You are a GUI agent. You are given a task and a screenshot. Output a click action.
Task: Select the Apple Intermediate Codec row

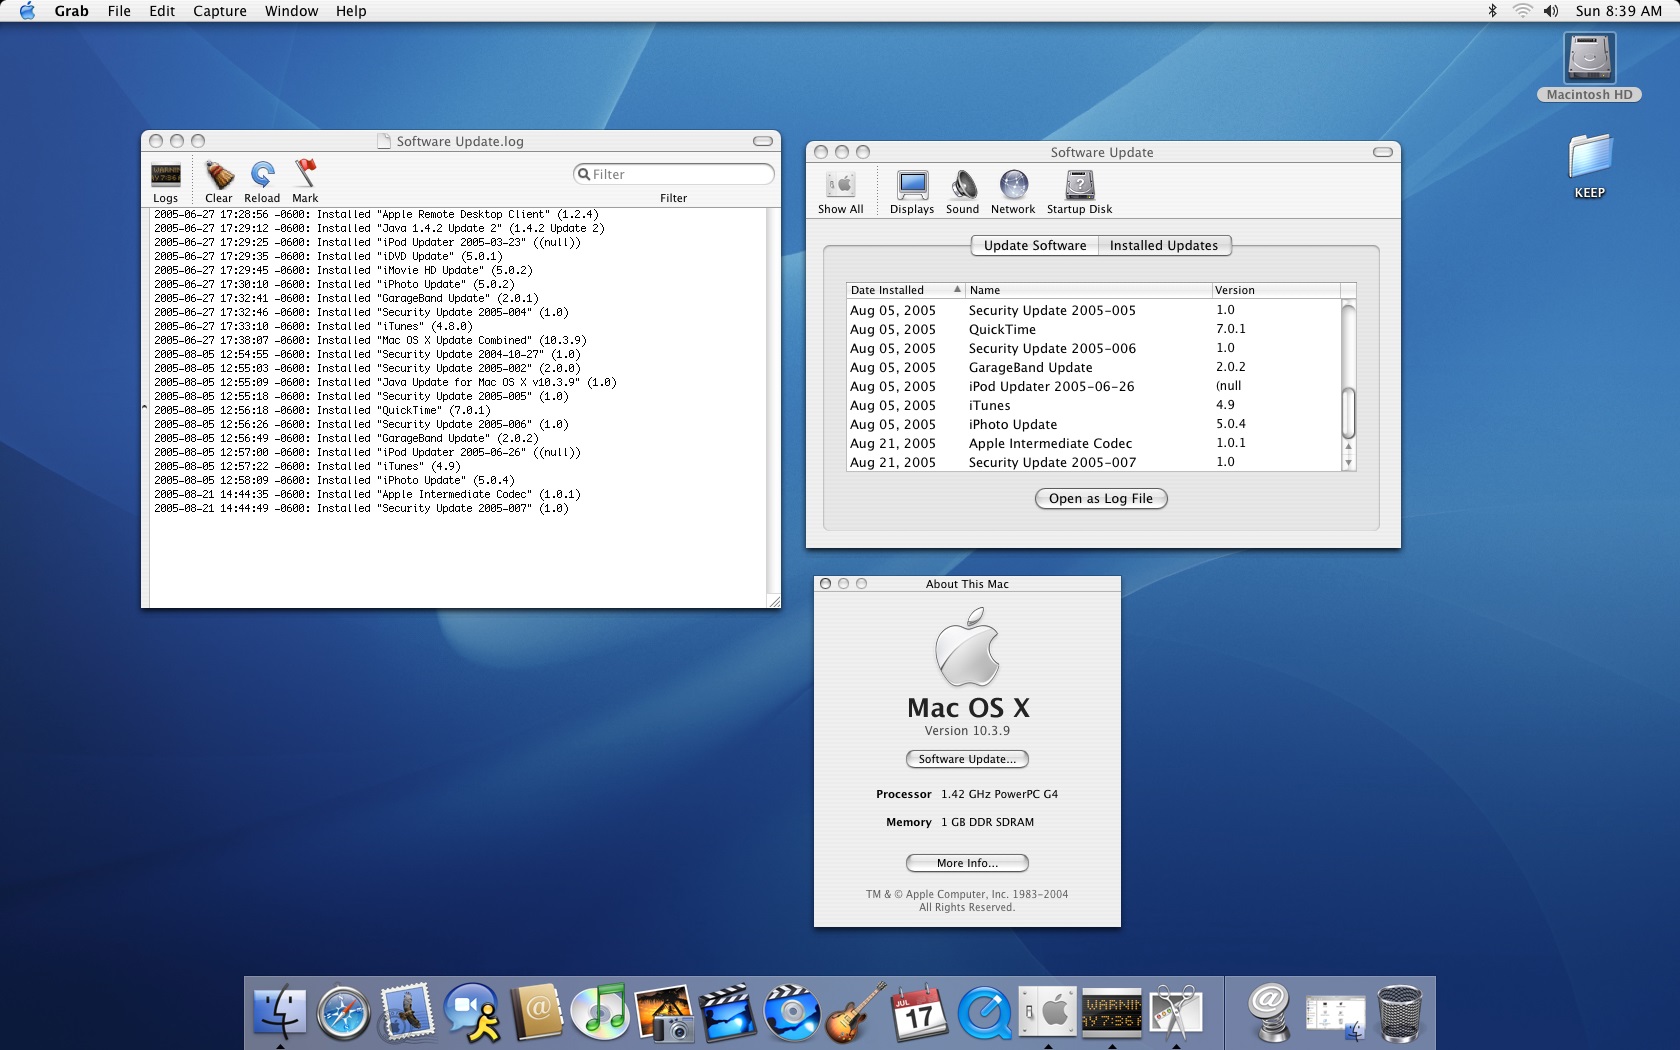pos(1093,443)
